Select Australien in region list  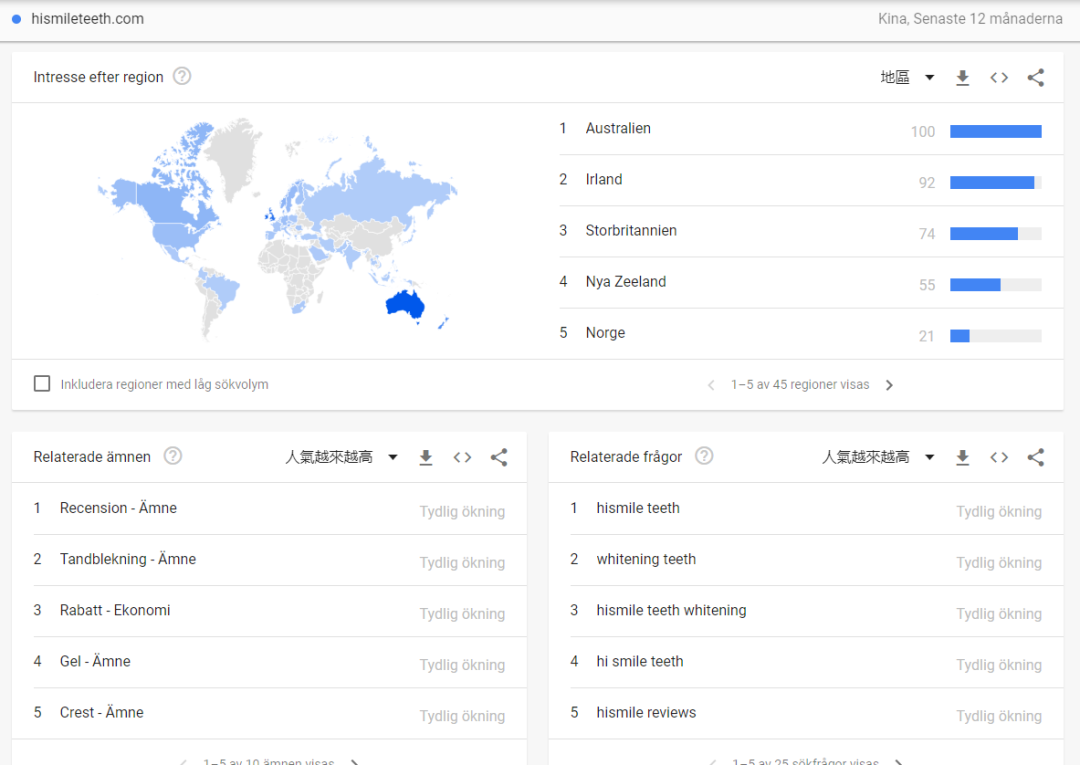point(811,129)
